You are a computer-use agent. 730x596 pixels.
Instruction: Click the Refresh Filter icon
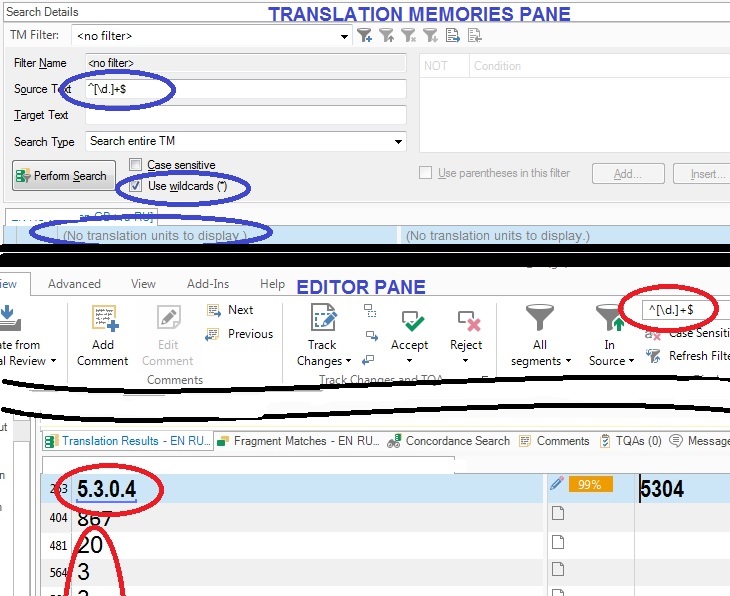(653, 356)
